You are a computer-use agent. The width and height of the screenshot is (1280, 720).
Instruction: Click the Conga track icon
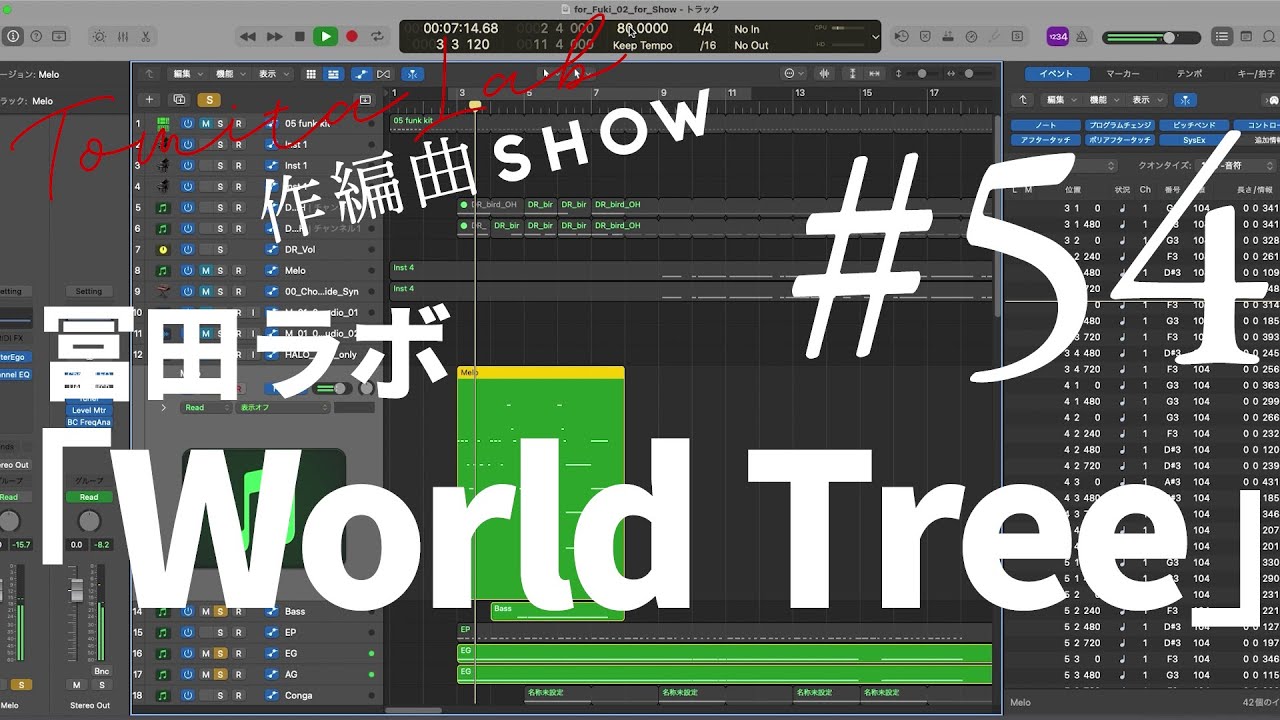click(x=163, y=695)
